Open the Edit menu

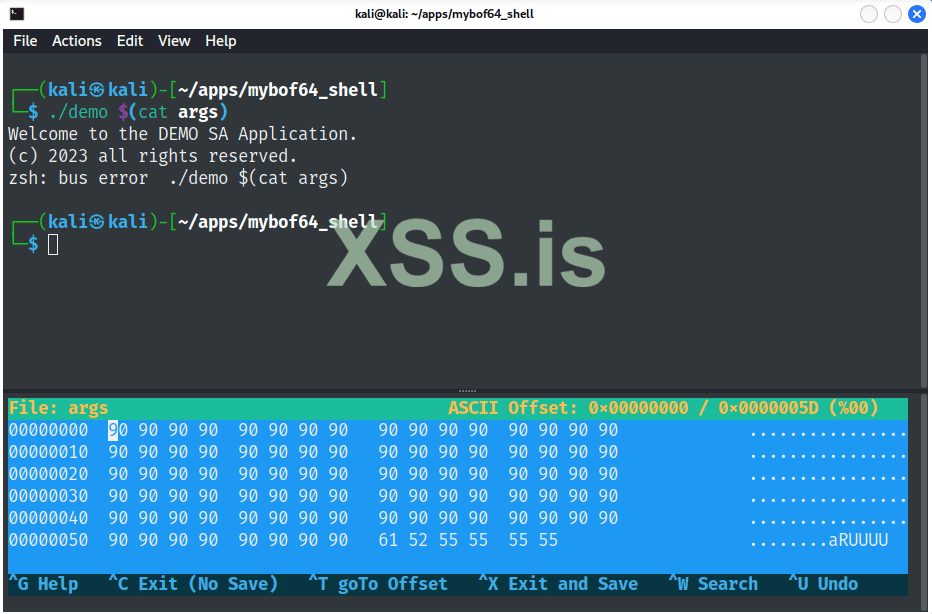[x=129, y=41]
